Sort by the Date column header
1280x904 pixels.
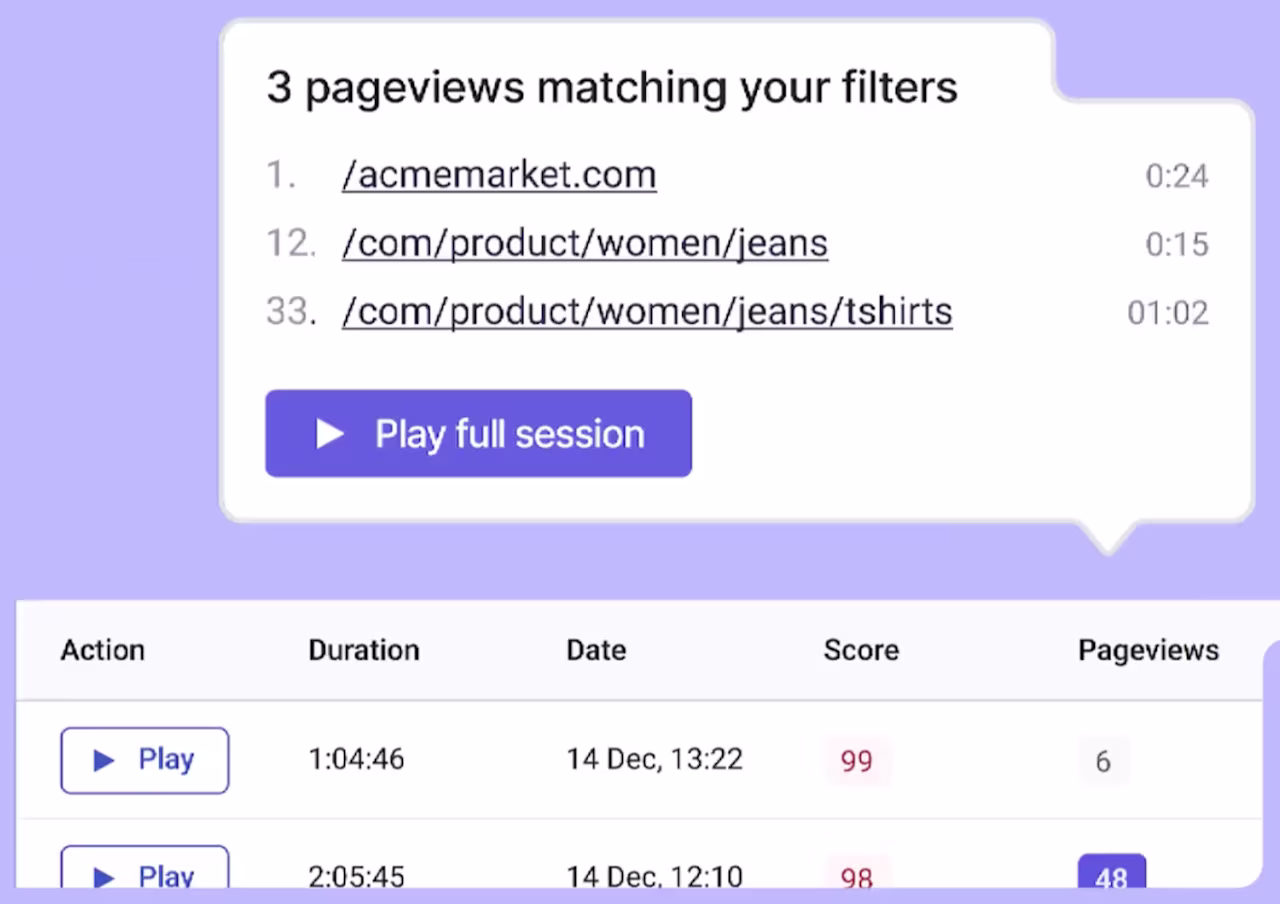tap(596, 650)
